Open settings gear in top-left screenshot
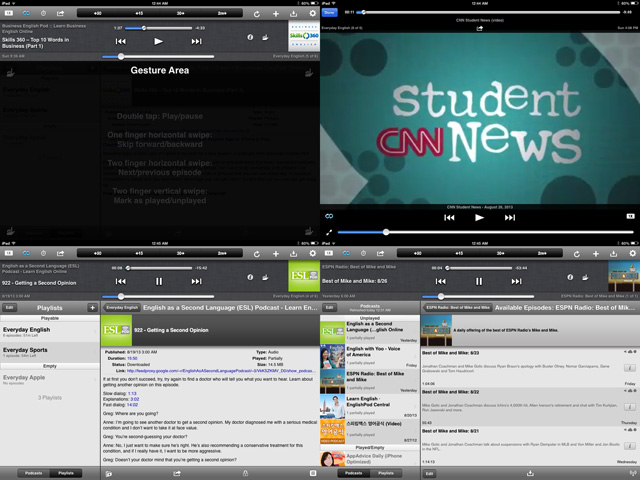The height and width of the screenshot is (480, 640). click(312, 13)
